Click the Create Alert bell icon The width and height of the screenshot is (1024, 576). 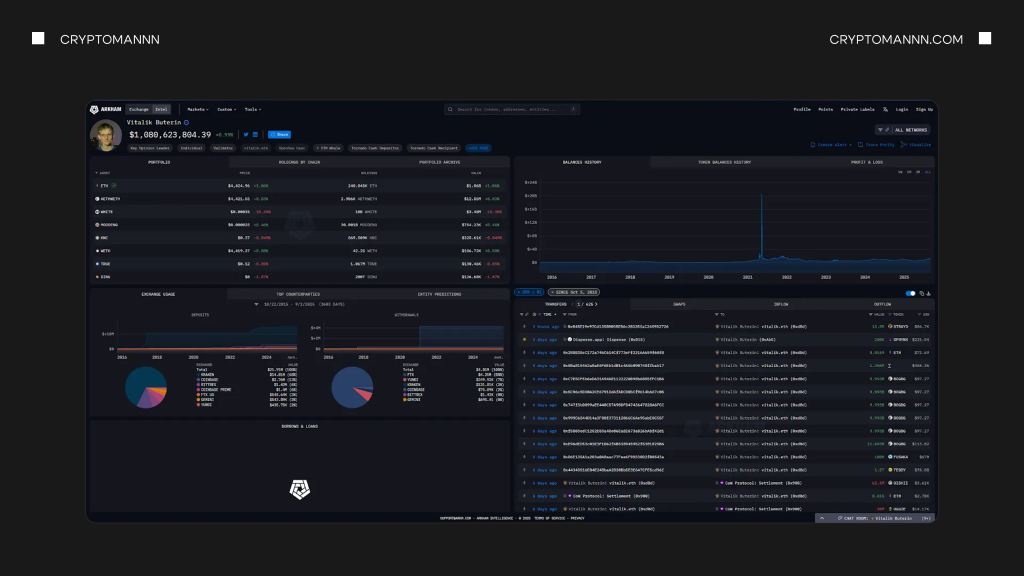click(x=813, y=145)
